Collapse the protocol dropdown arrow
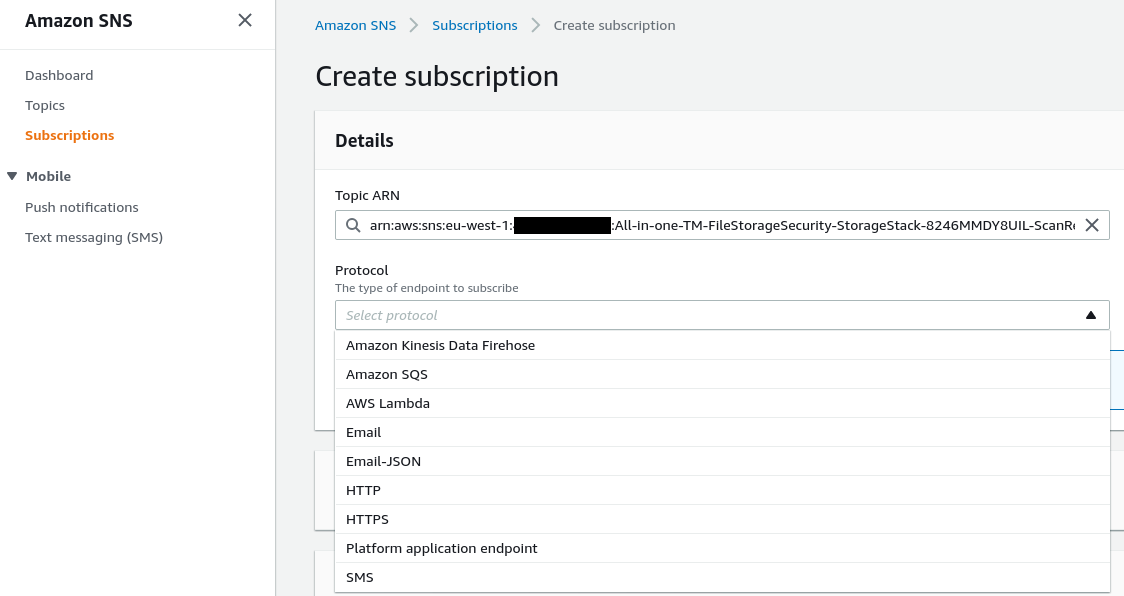The image size is (1124, 596). pos(1091,315)
